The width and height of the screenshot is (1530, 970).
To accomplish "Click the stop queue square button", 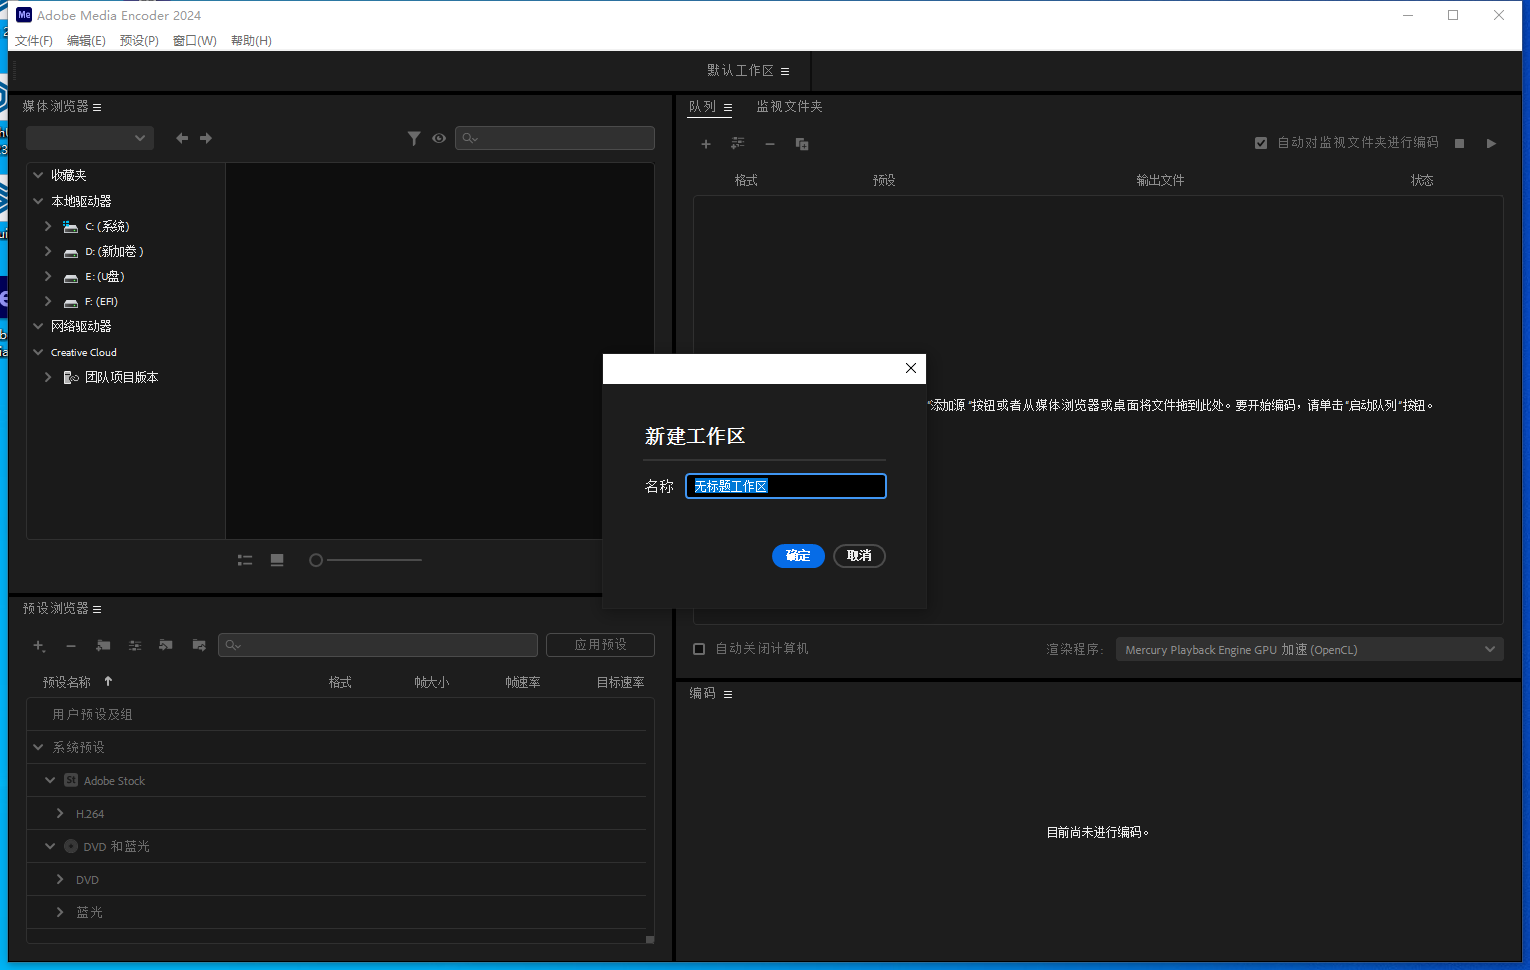I will (1460, 143).
